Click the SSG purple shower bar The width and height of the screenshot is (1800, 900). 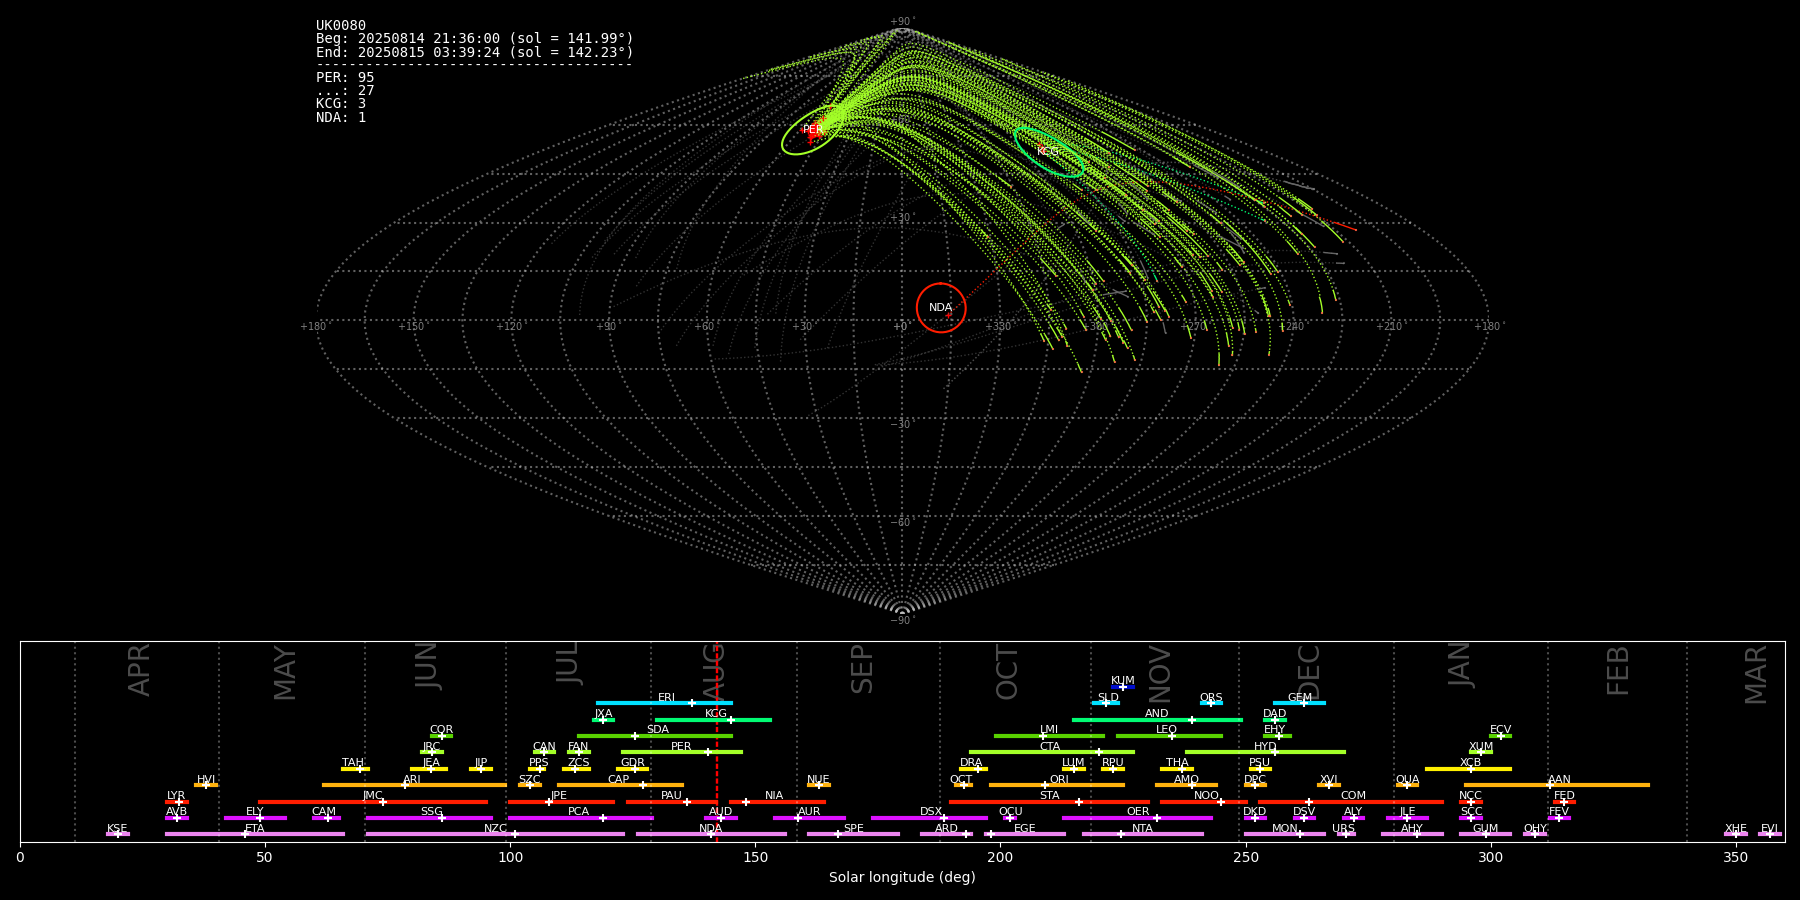[x=429, y=818]
